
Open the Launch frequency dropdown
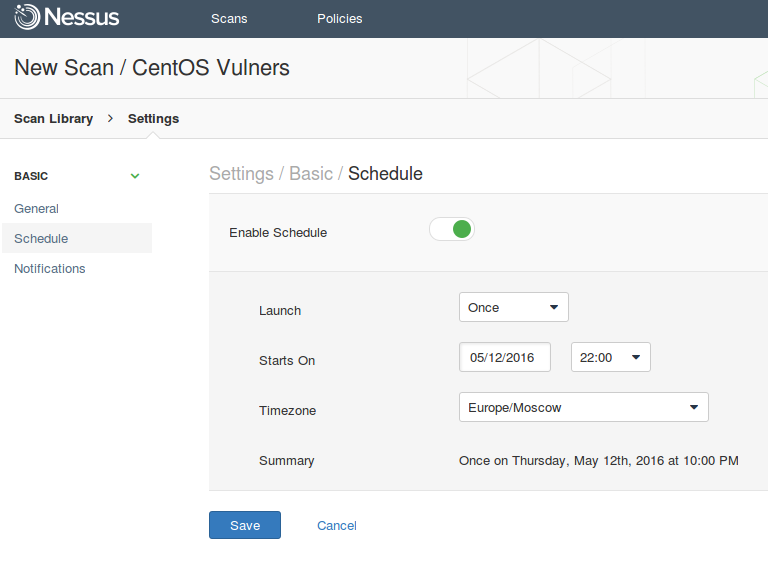[x=513, y=307]
